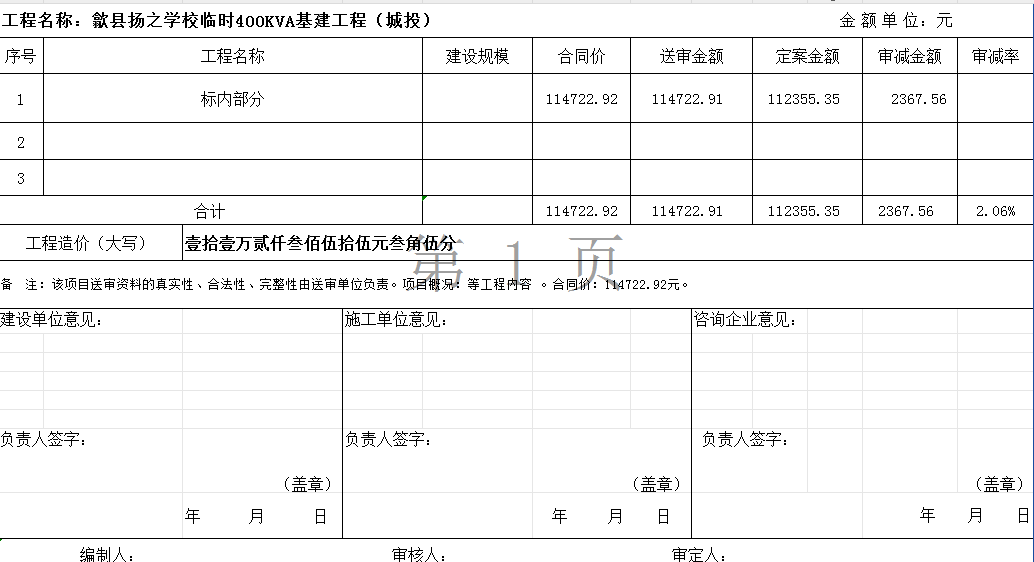
Task: Select the 定案金额 header cell
Action: [x=807, y=57]
